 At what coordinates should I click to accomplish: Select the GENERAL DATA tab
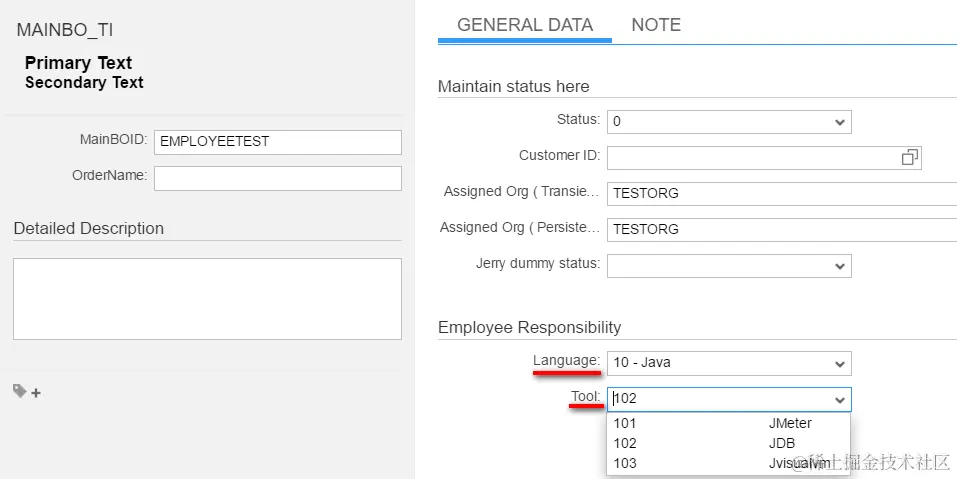coord(525,26)
